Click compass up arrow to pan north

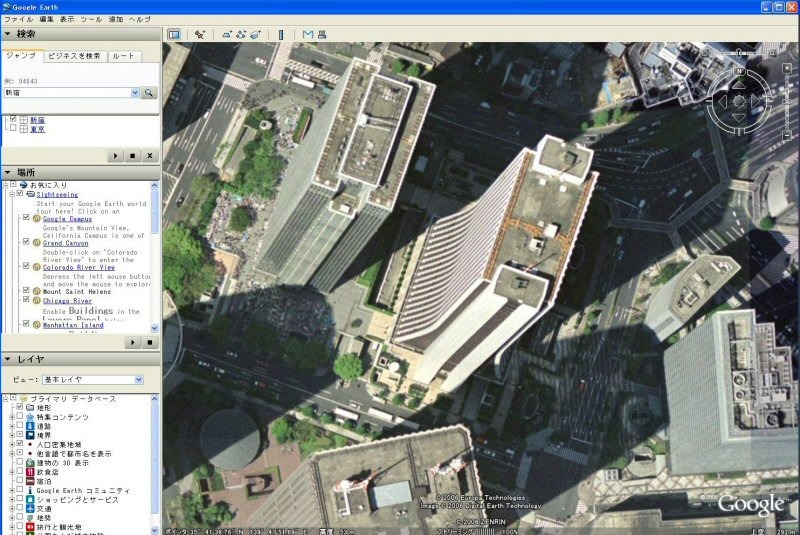click(x=739, y=85)
